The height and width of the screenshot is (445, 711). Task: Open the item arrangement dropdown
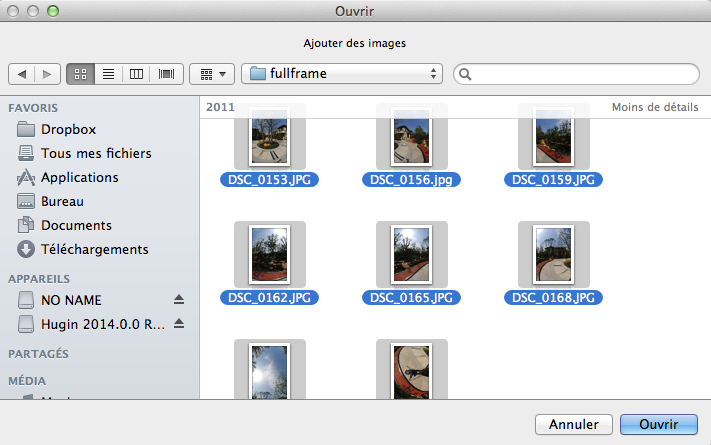pos(211,74)
